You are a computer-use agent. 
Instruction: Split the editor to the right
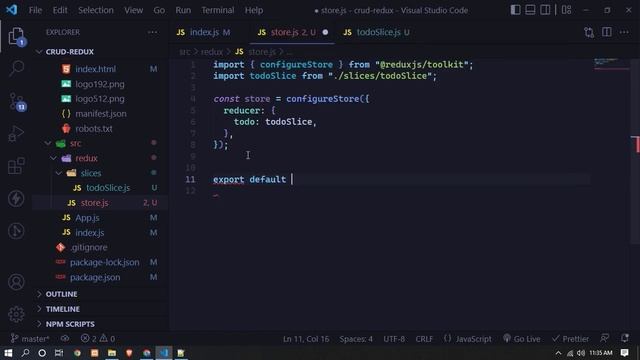coord(607,32)
